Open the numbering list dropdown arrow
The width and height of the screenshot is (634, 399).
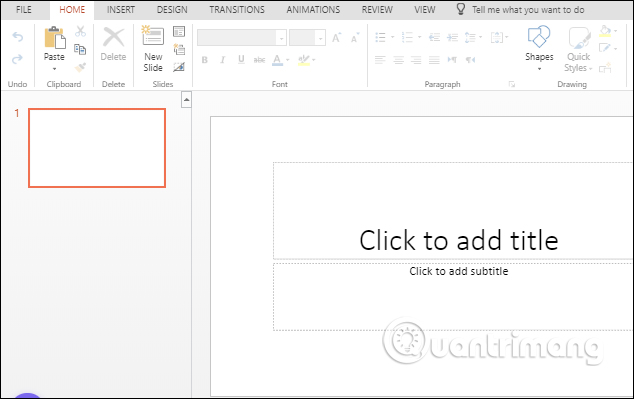419,37
